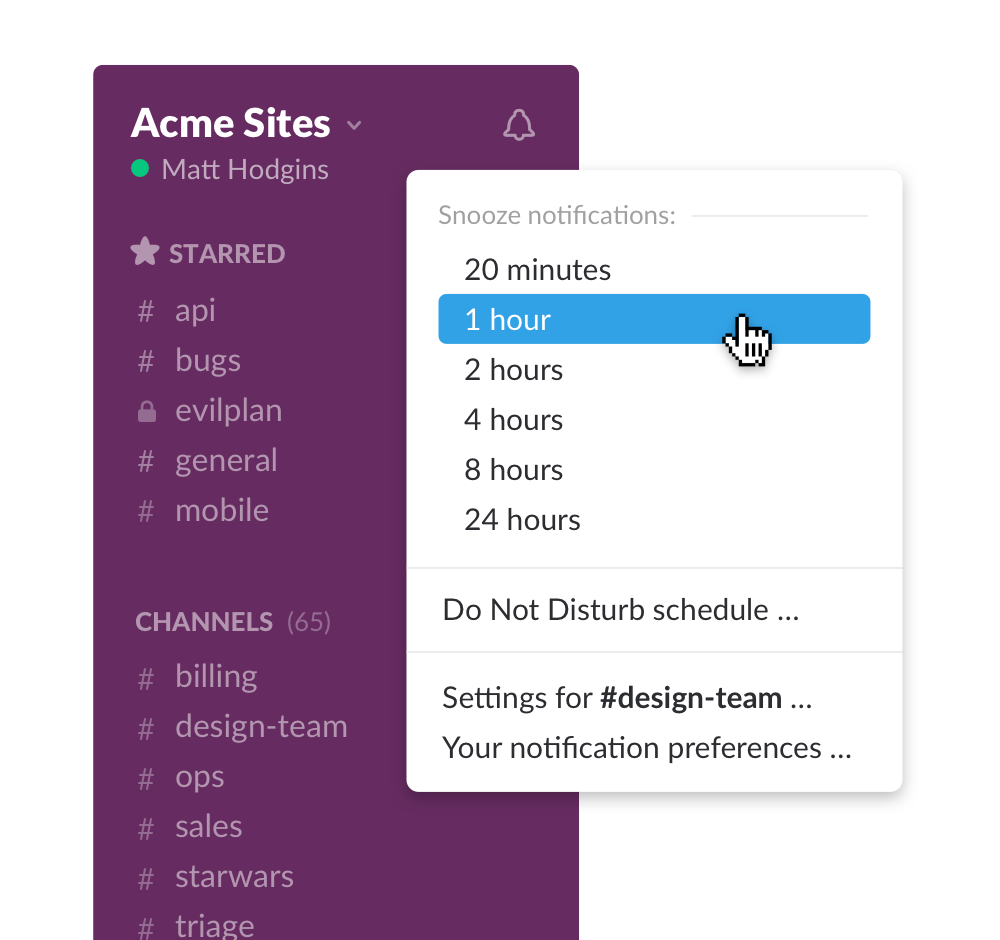The width and height of the screenshot is (1000, 940).
Task: Switch to the triage channel
Action: (214, 925)
